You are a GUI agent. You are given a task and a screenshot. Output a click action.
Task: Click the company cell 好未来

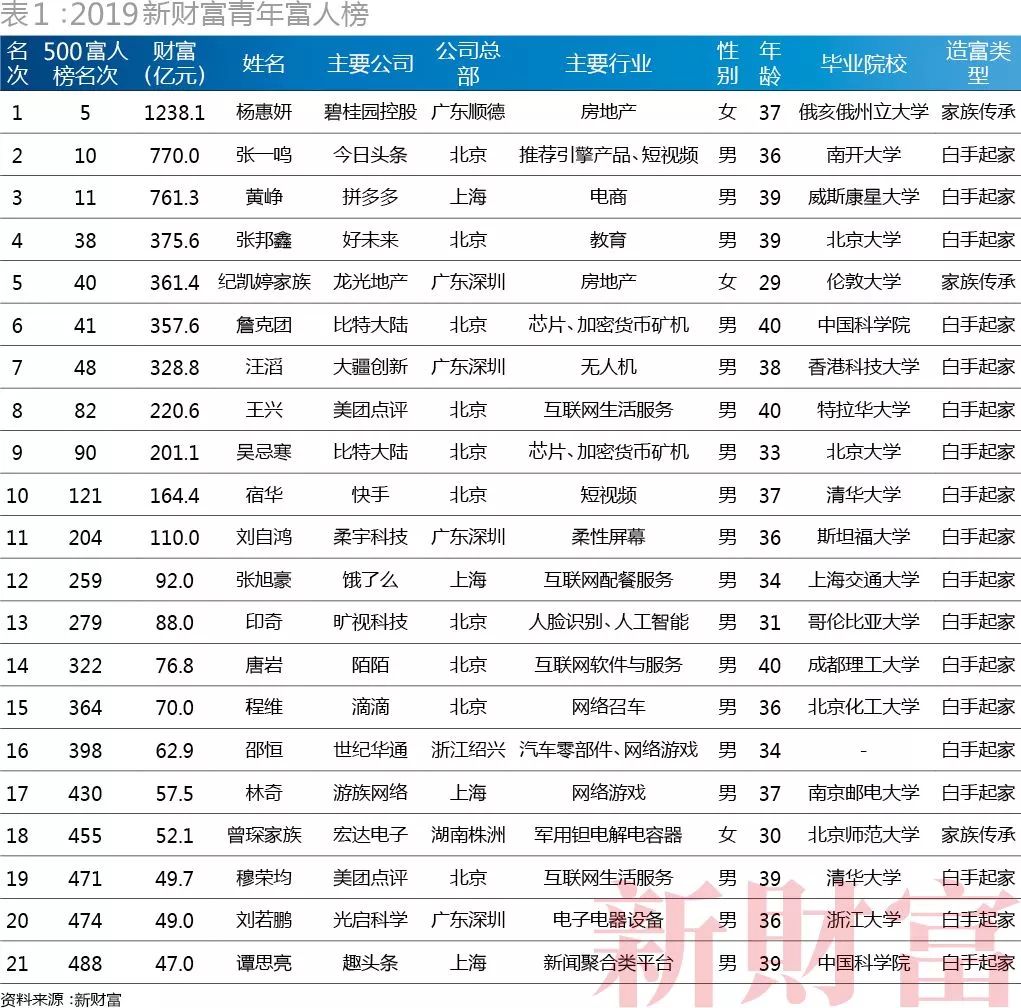coord(371,240)
